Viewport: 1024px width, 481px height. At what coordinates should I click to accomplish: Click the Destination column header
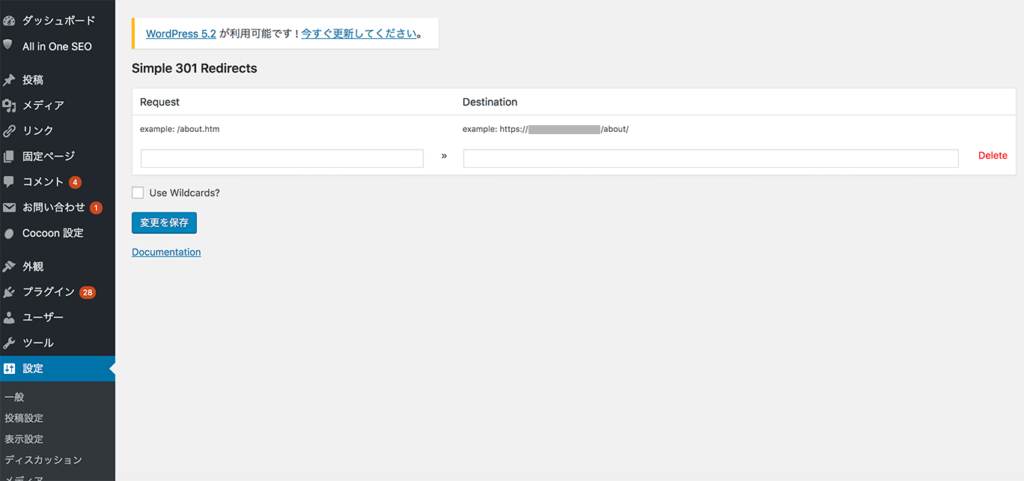tap(490, 102)
